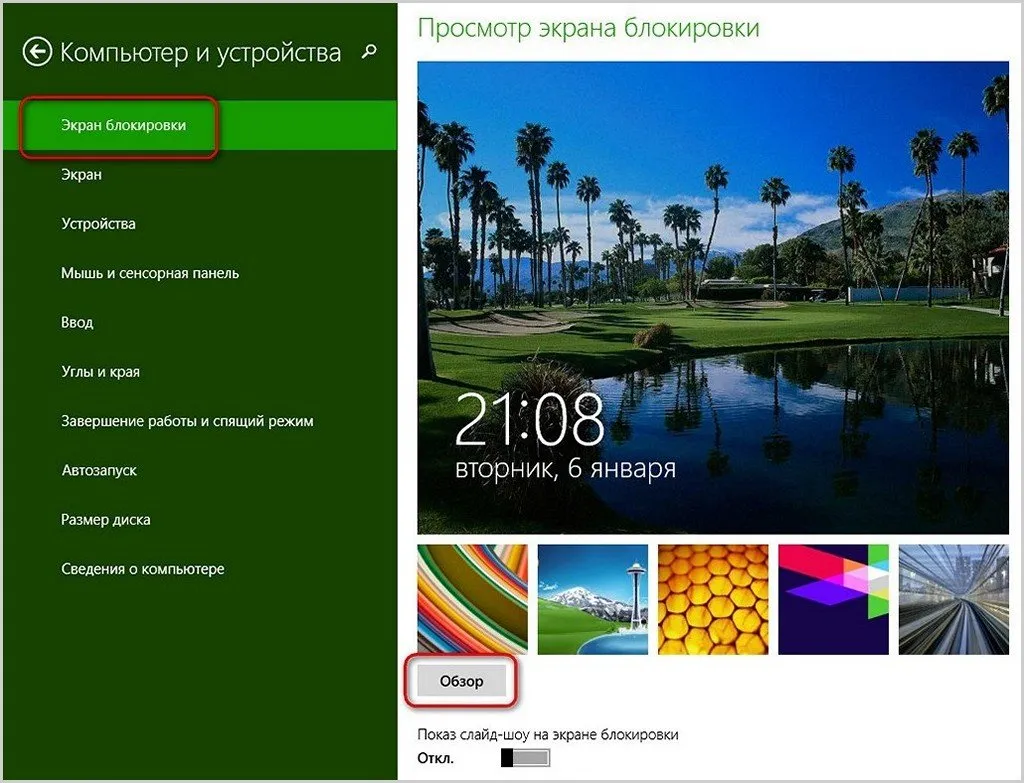Go to Устройства section
The height and width of the screenshot is (783, 1024).
click(99, 224)
